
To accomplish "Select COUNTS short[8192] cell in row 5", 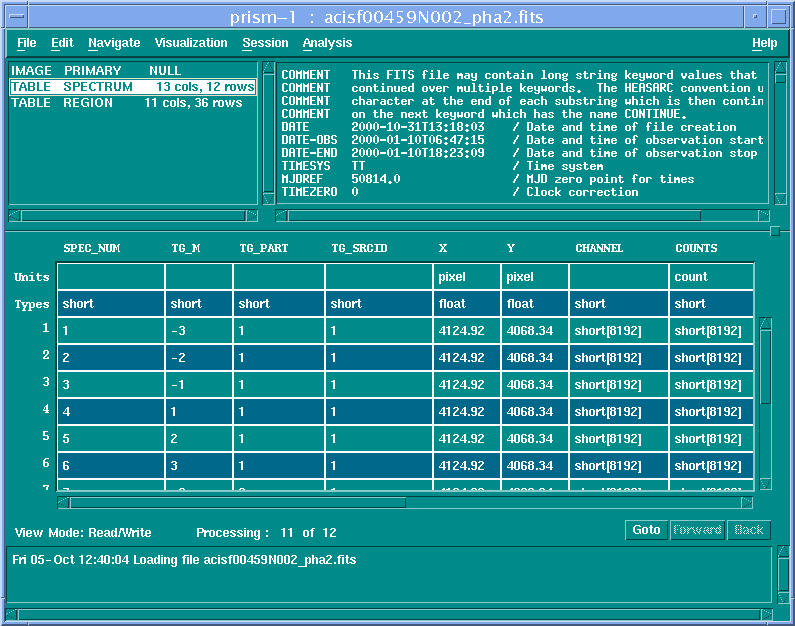I will click(711, 438).
